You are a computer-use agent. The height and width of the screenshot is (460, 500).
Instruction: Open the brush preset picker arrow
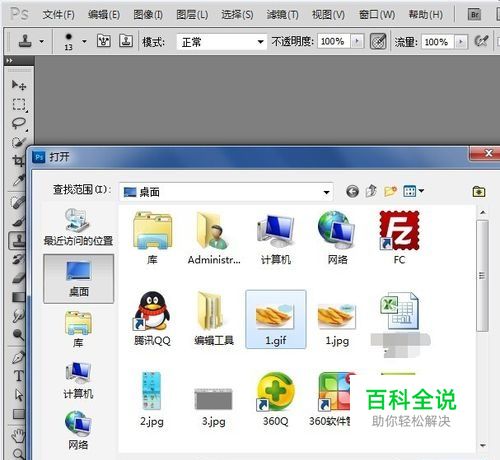click(x=84, y=41)
